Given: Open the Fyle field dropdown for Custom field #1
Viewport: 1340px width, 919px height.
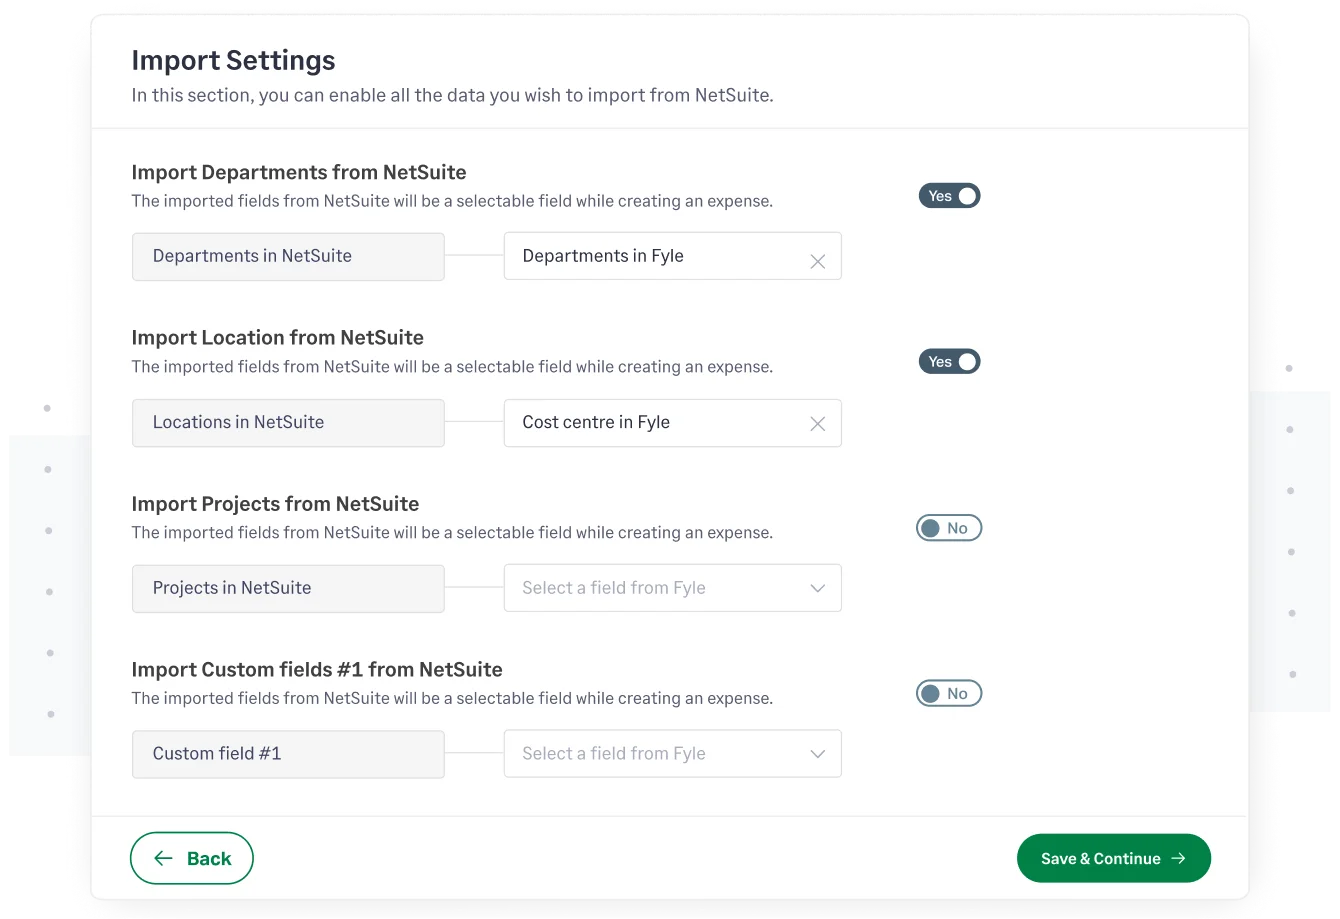Looking at the screenshot, I should (x=673, y=754).
